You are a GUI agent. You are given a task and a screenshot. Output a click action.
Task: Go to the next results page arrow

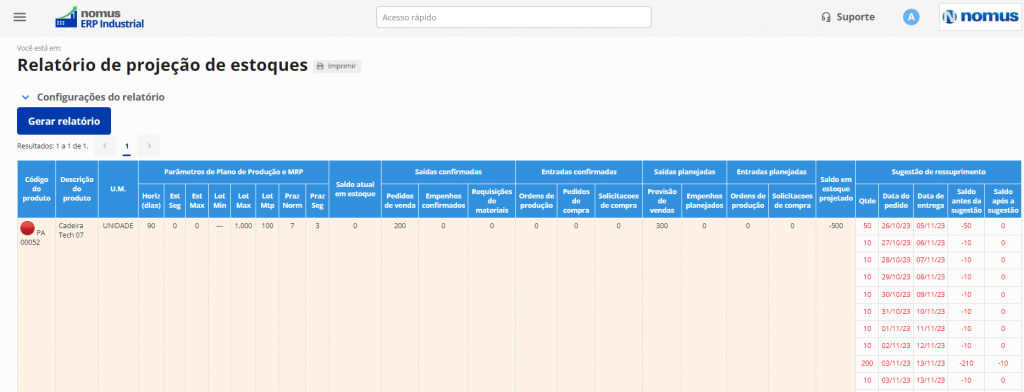[x=149, y=146]
